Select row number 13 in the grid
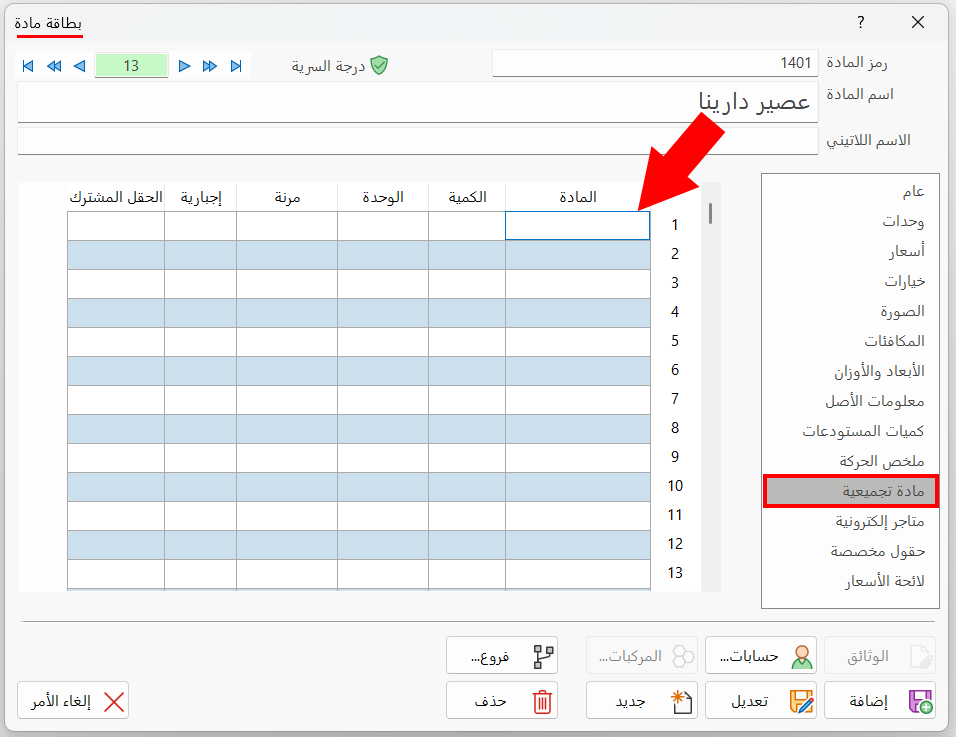 [675, 573]
